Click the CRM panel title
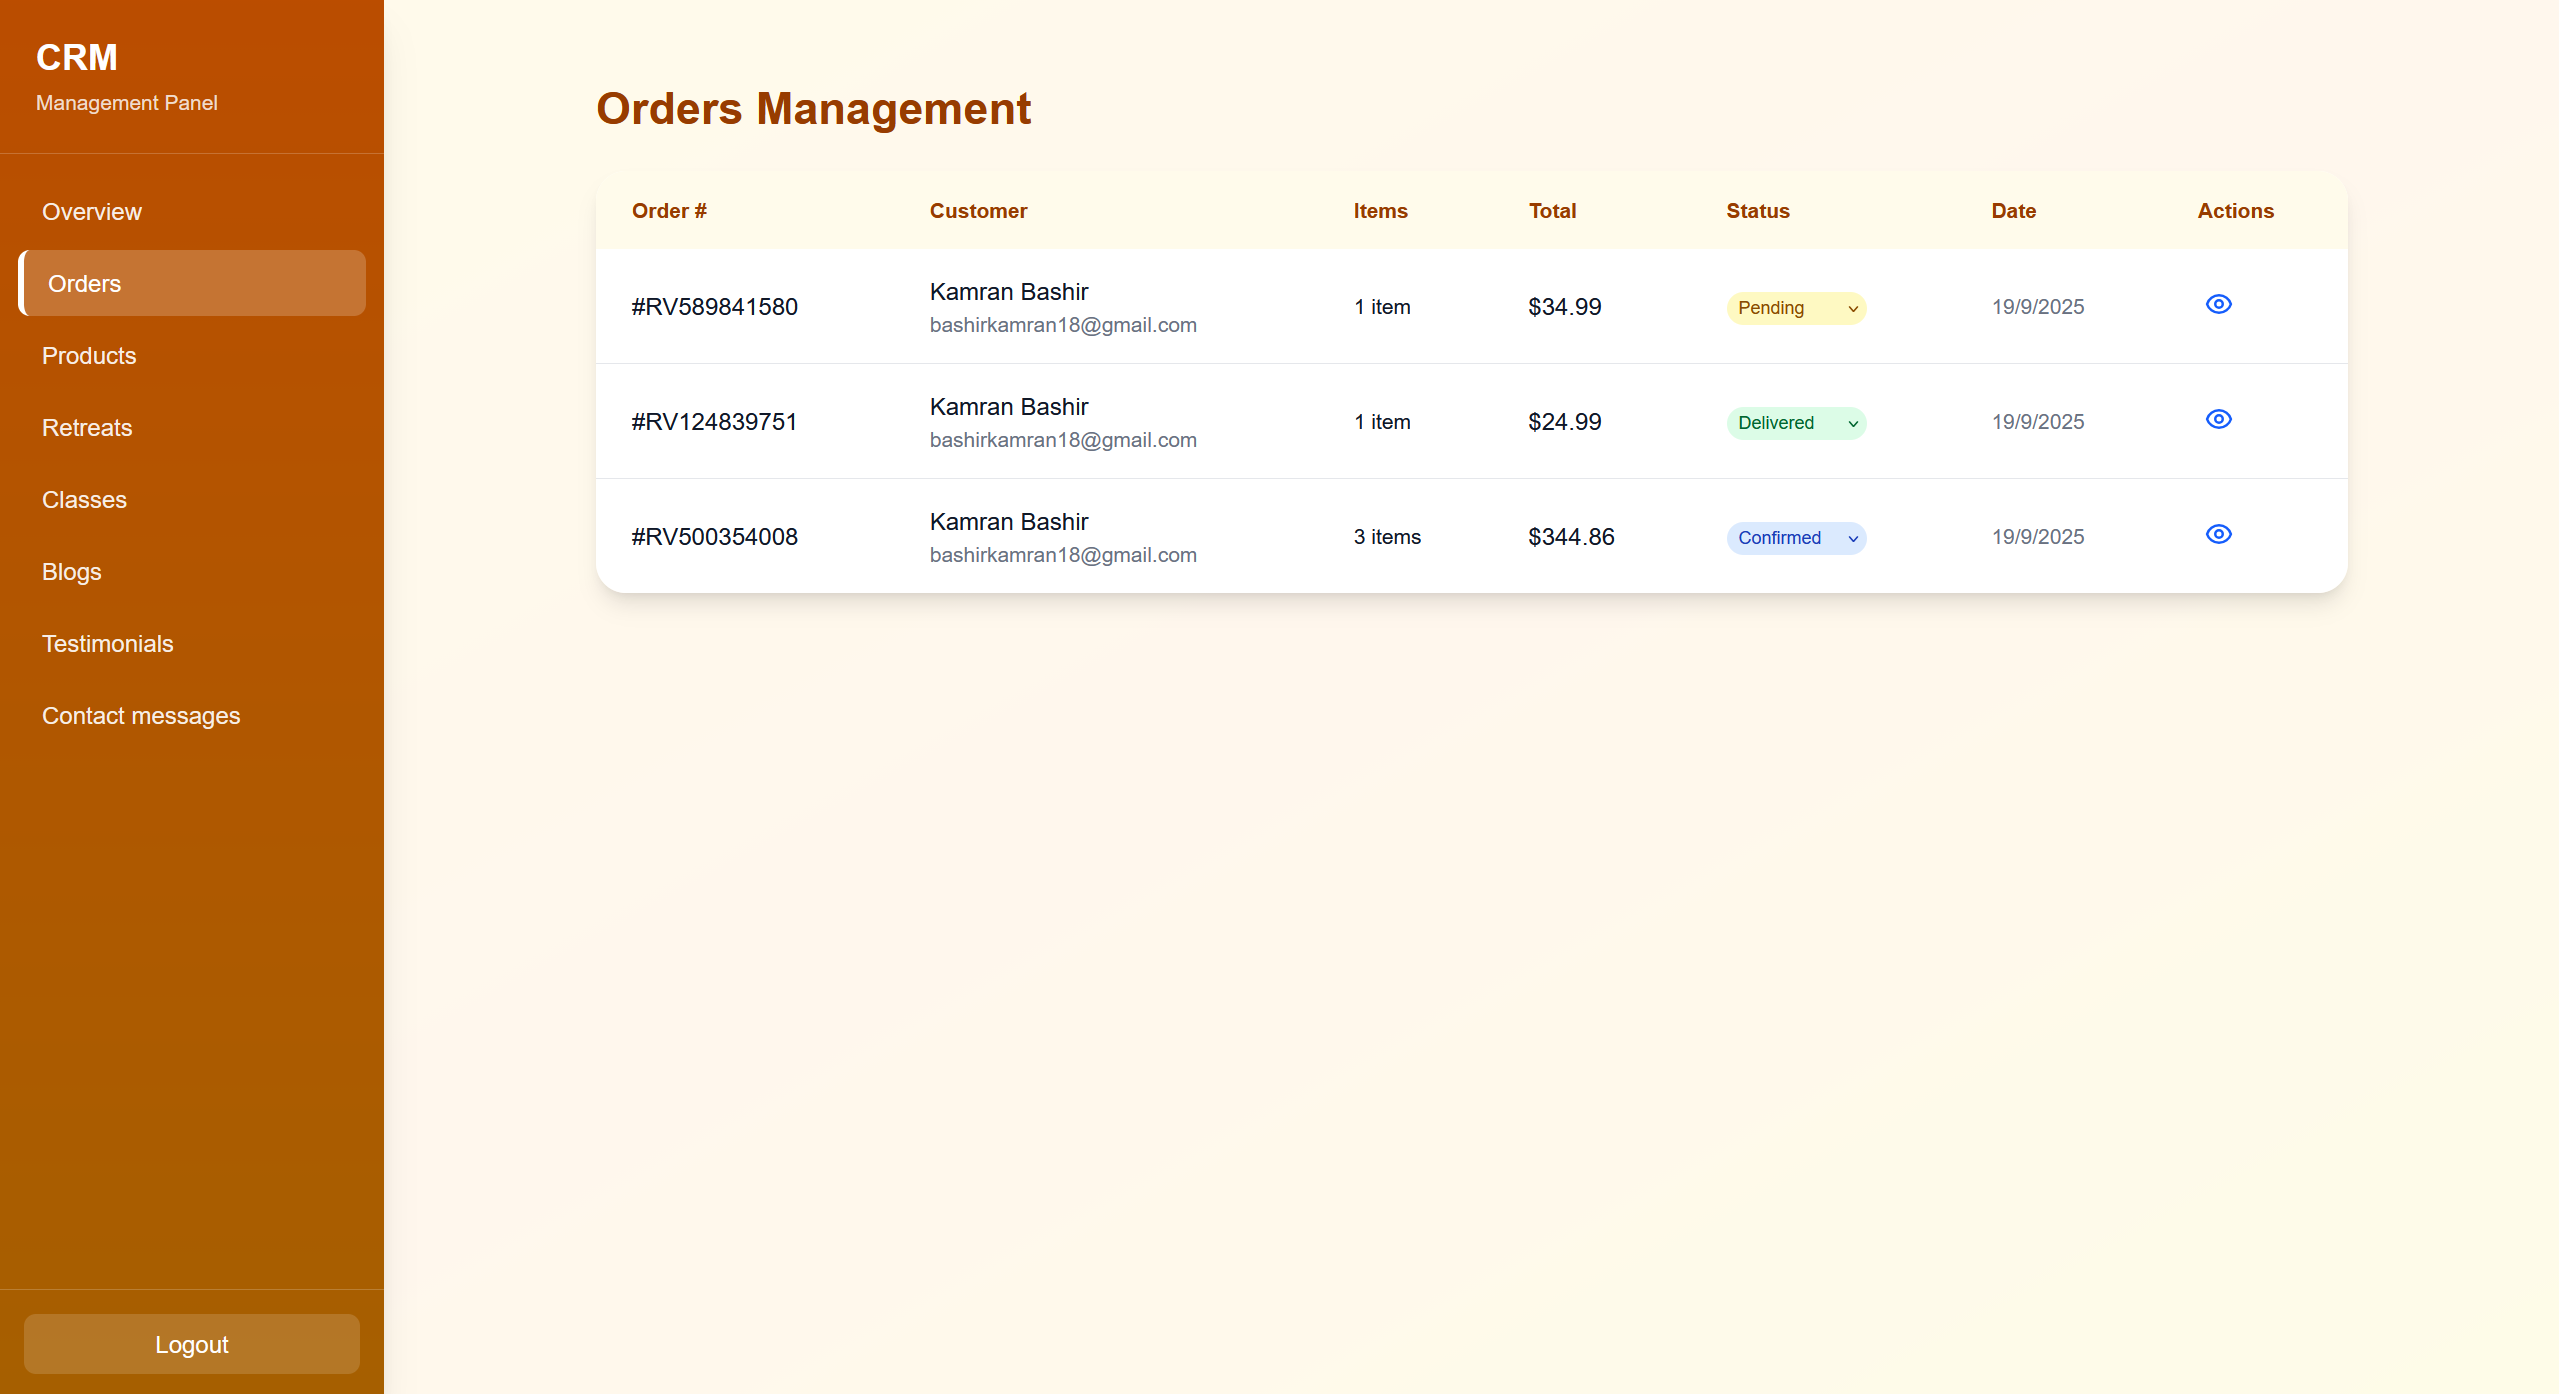Image resolution: width=2559 pixels, height=1394 pixels. (77, 57)
